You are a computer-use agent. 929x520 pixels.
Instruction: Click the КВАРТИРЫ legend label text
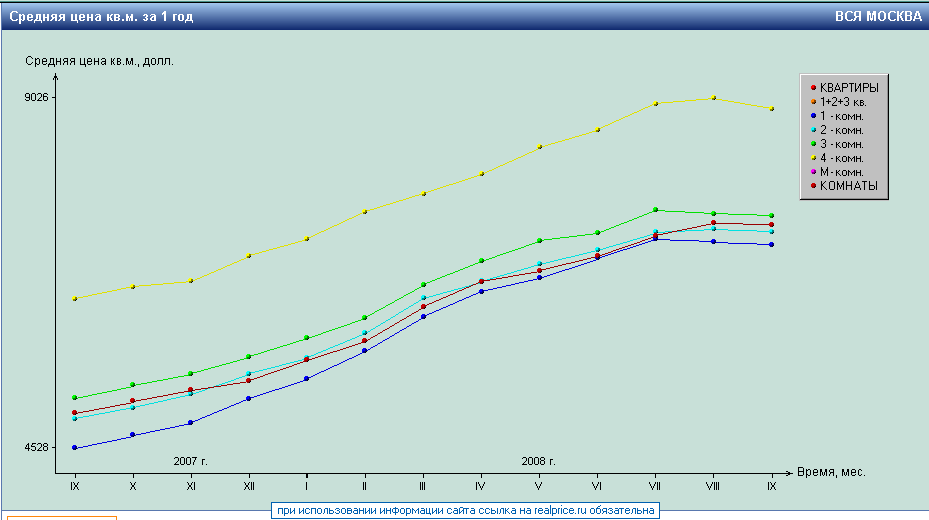click(849, 88)
